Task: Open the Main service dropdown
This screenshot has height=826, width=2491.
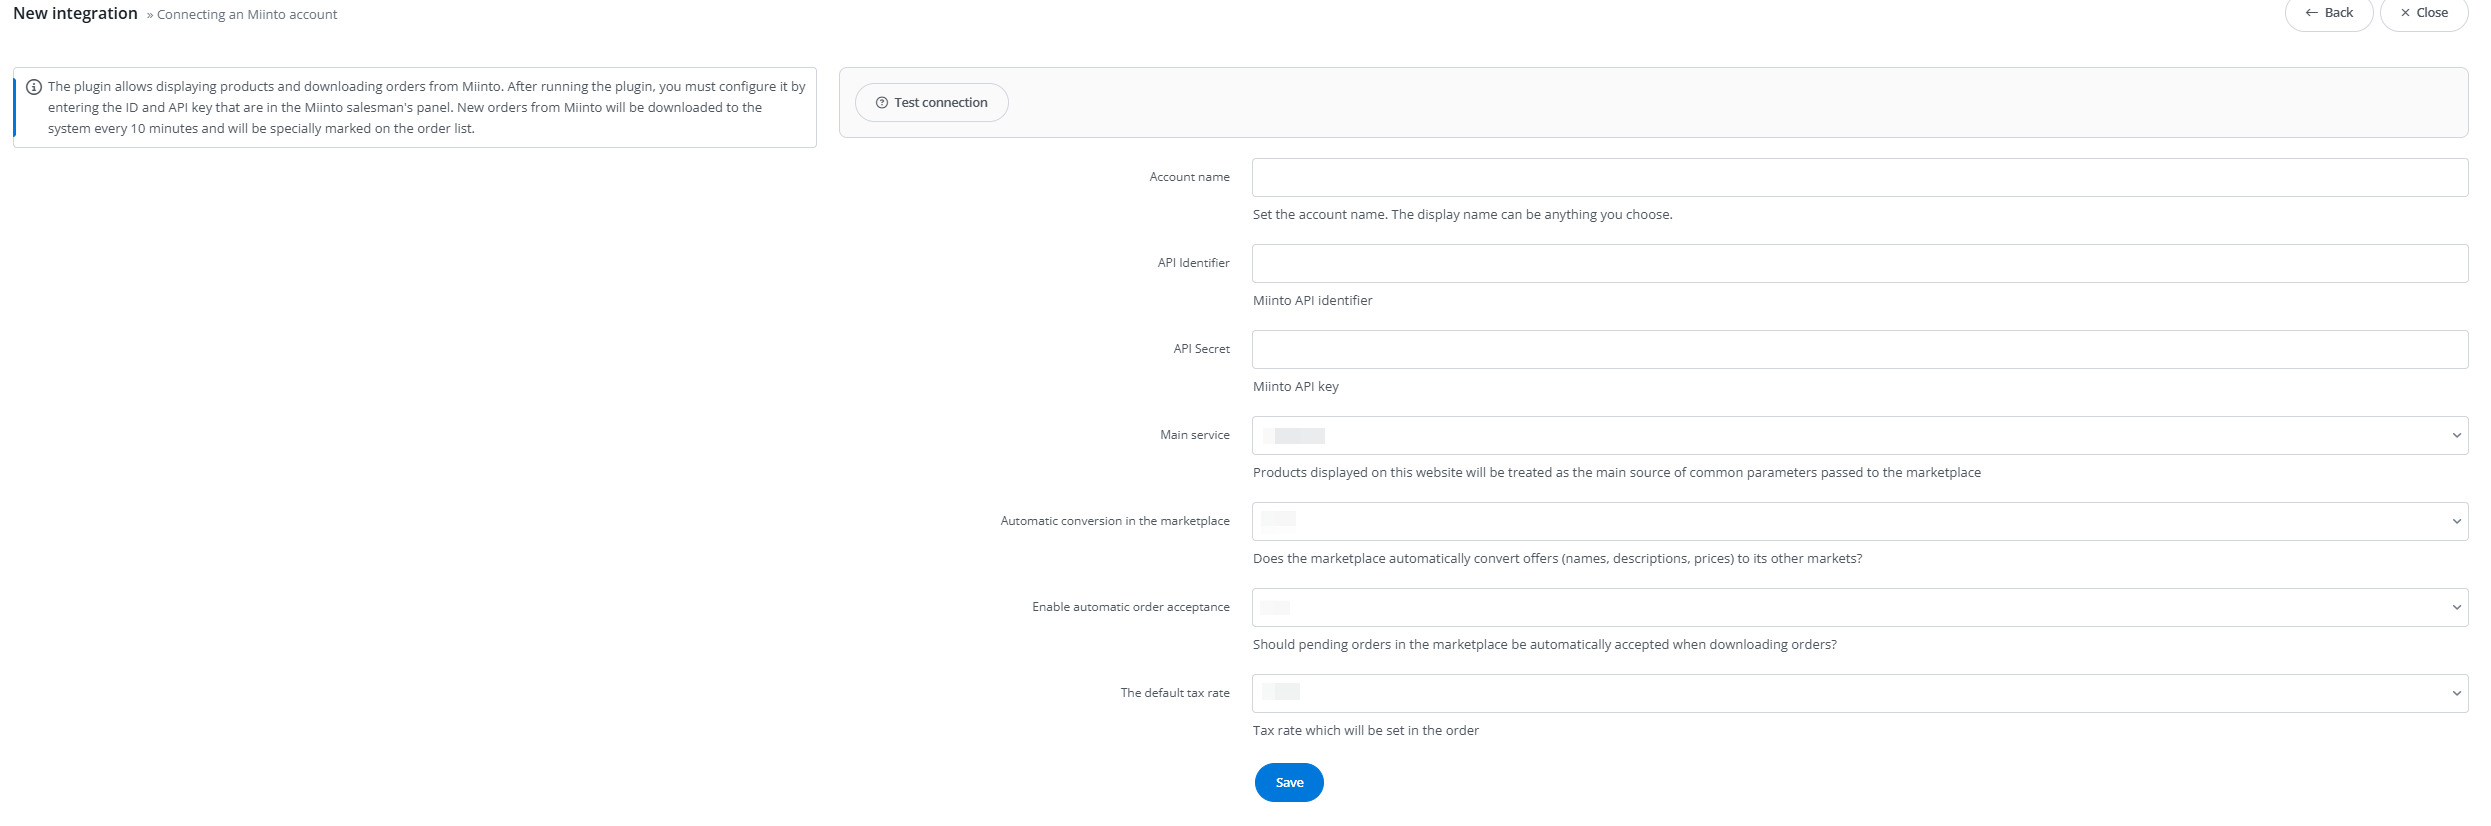Action: pyautogui.click(x=1859, y=436)
